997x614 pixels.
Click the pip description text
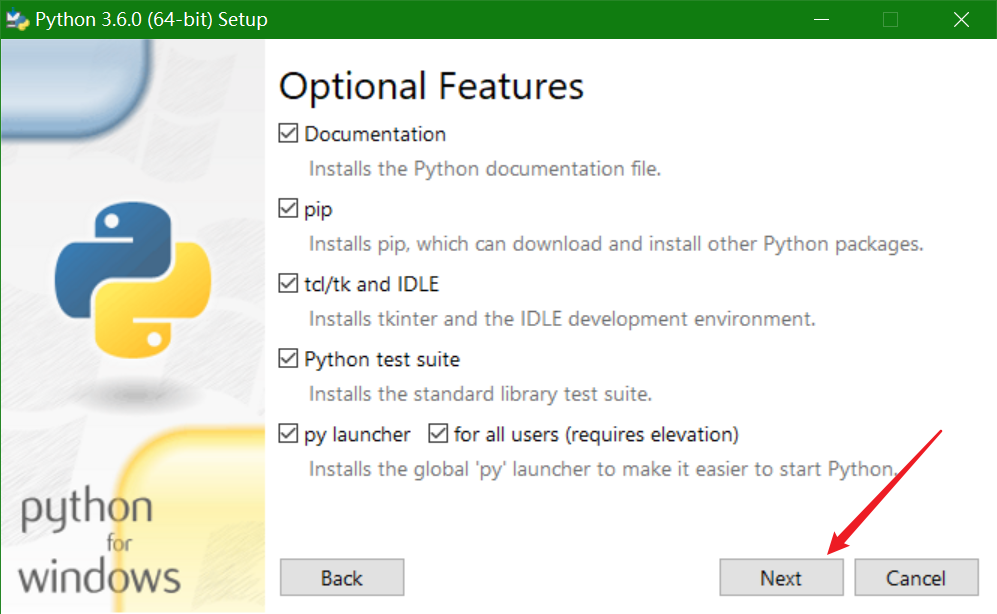click(615, 244)
